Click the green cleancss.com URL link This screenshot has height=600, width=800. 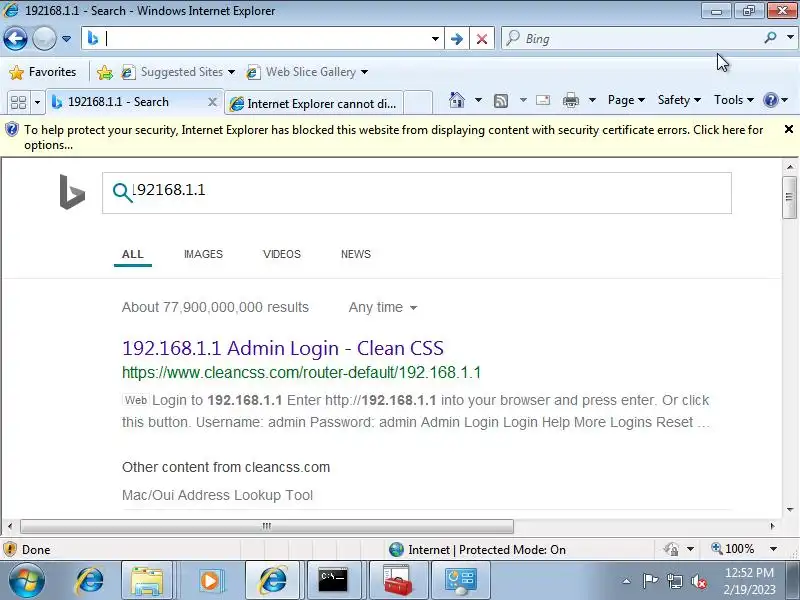[x=301, y=372]
